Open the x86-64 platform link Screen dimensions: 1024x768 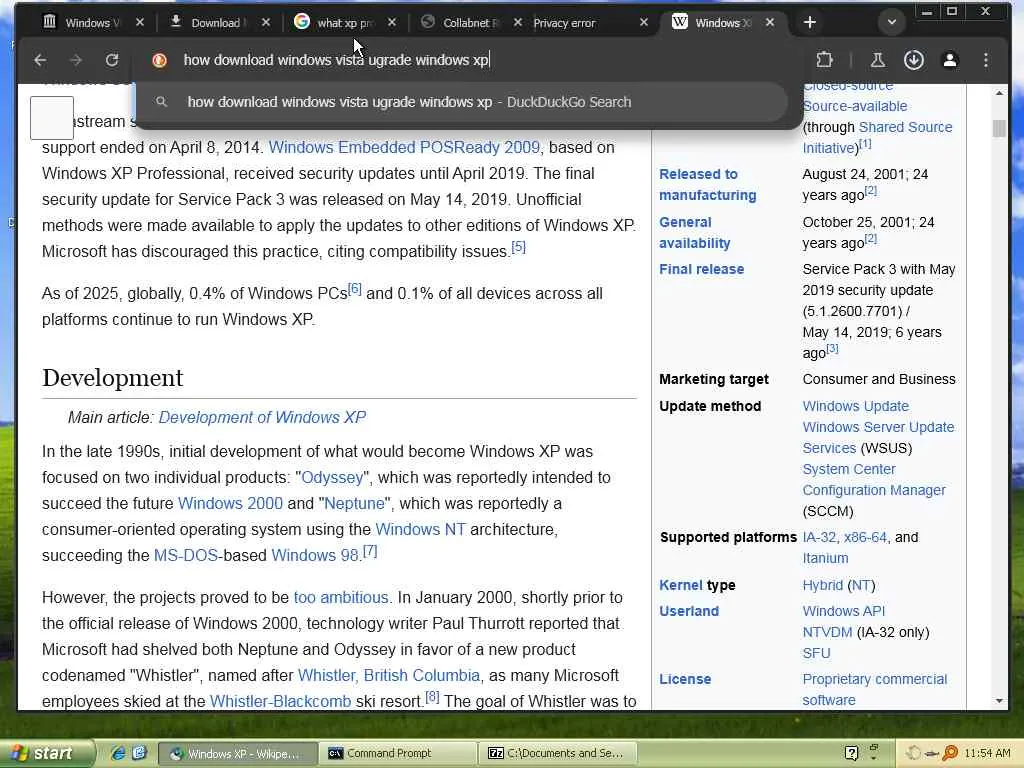coord(865,537)
